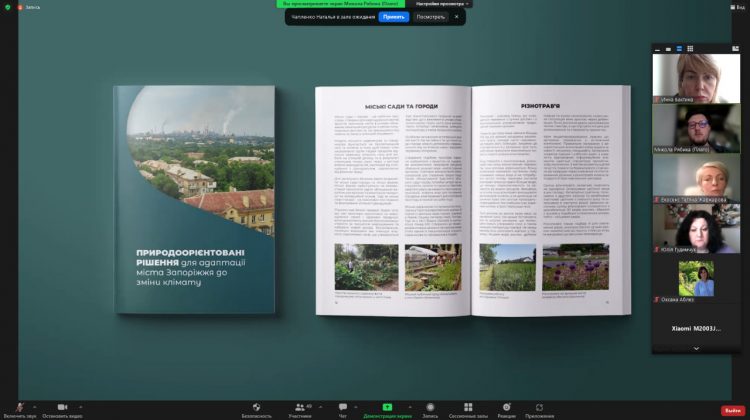Image resolution: width=750 pixels, height=420 pixels.
Task: Open the Security shield icon
Action: pos(257,407)
